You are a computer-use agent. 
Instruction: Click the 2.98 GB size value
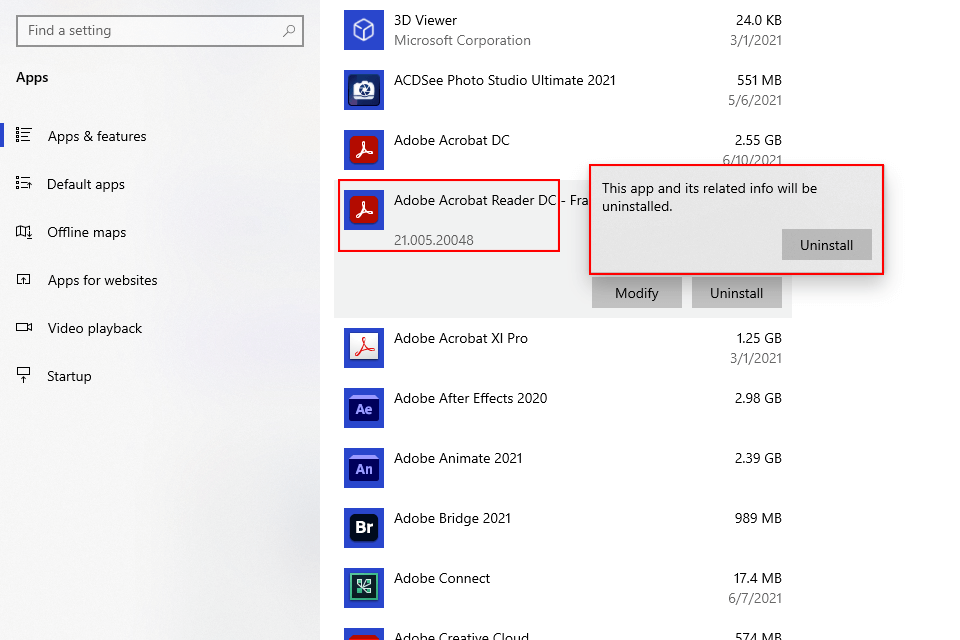[758, 398]
